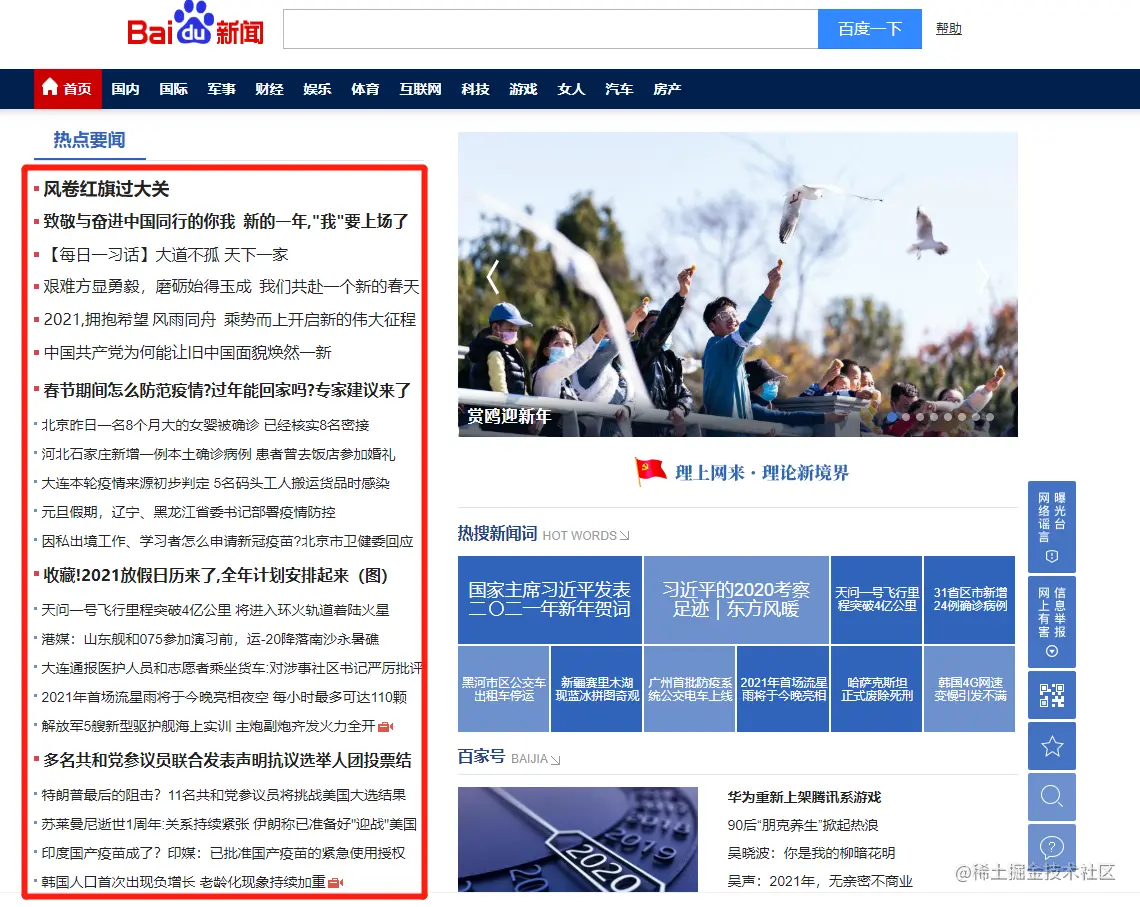Open the 游戏 navigation tab
1140x907 pixels.
point(523,89)
